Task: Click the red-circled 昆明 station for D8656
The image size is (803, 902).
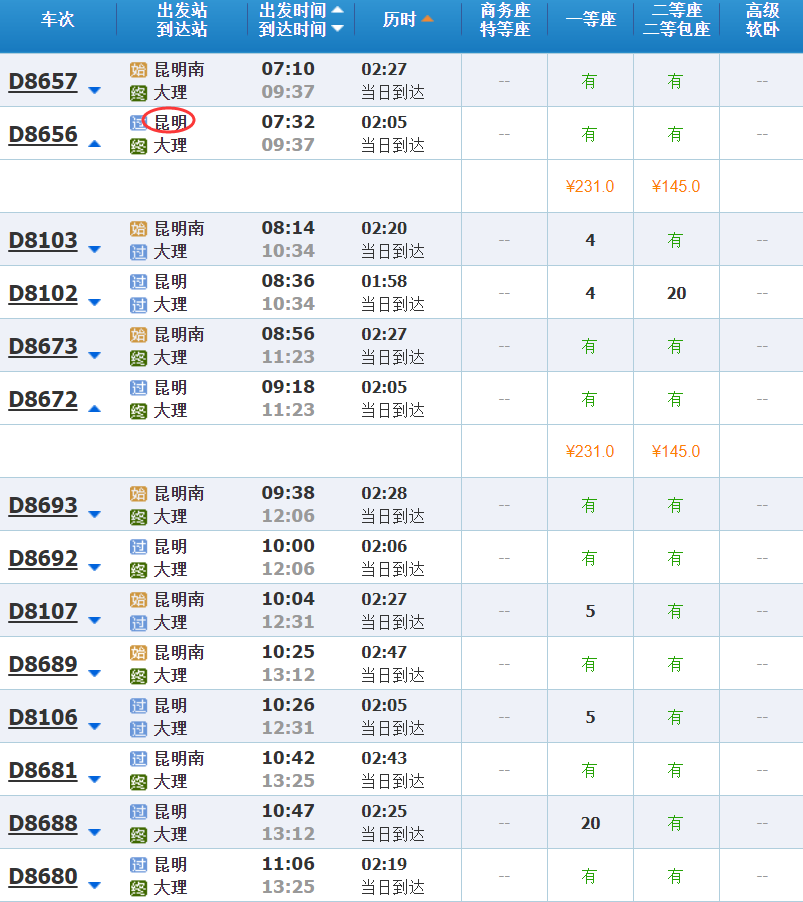Action: click(170, 122)
